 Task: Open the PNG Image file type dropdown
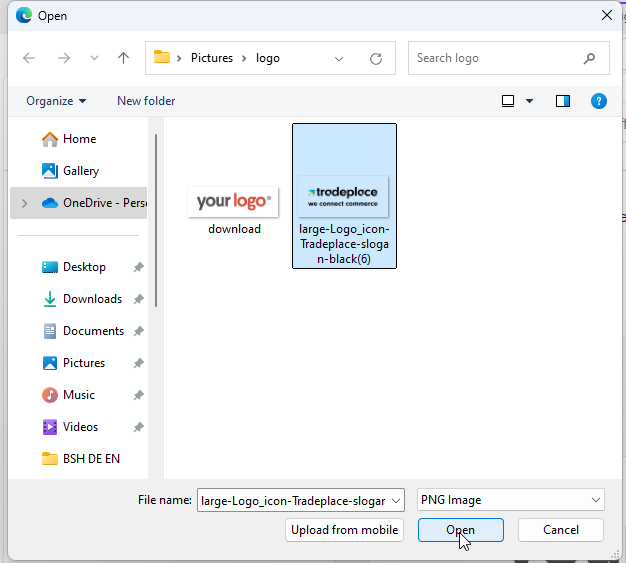click(x=511, y=500)
